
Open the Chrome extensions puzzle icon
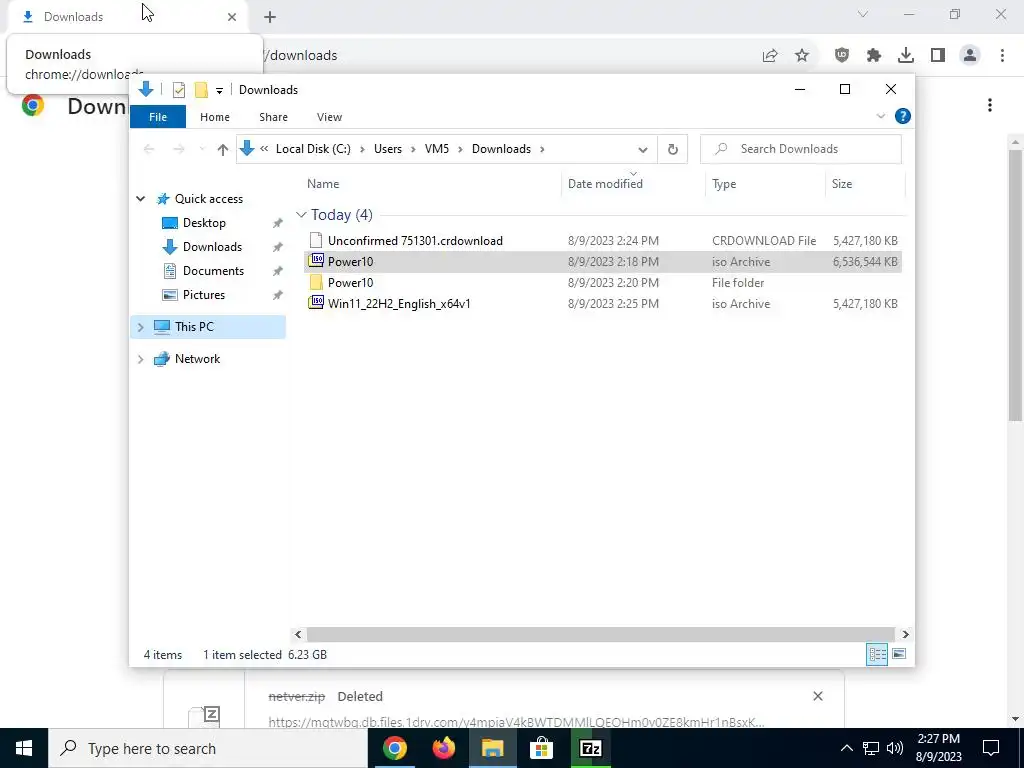pos(874,56)
